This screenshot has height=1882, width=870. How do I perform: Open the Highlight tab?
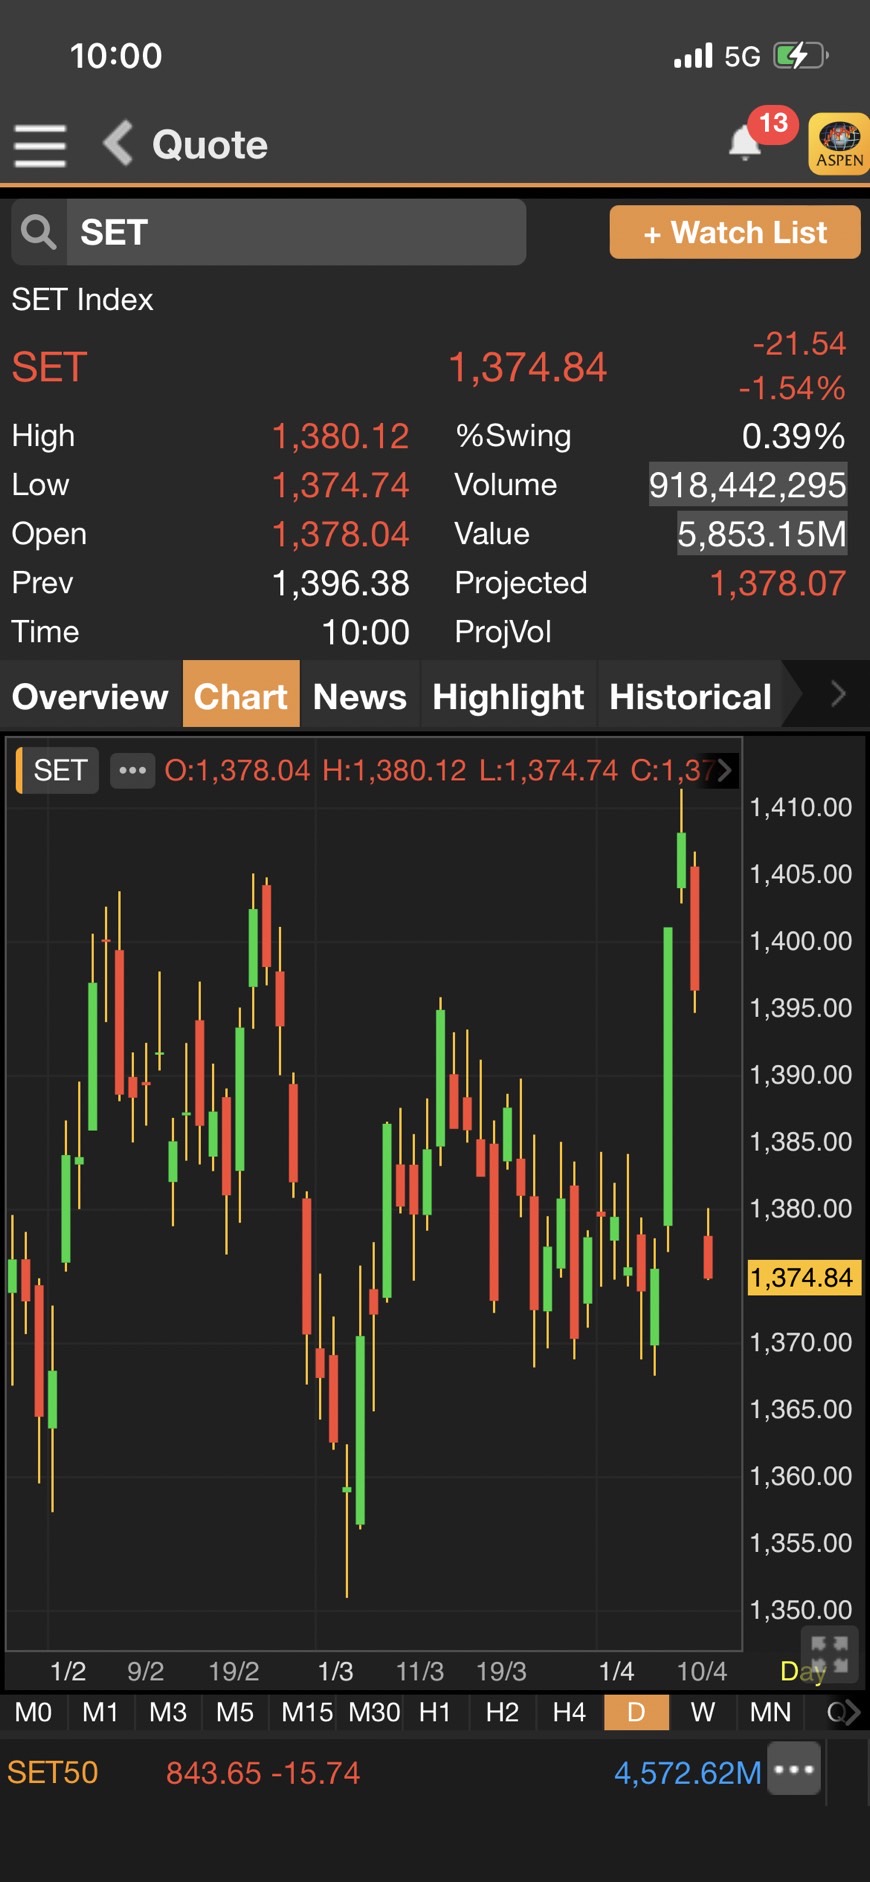tap(508, 696)
